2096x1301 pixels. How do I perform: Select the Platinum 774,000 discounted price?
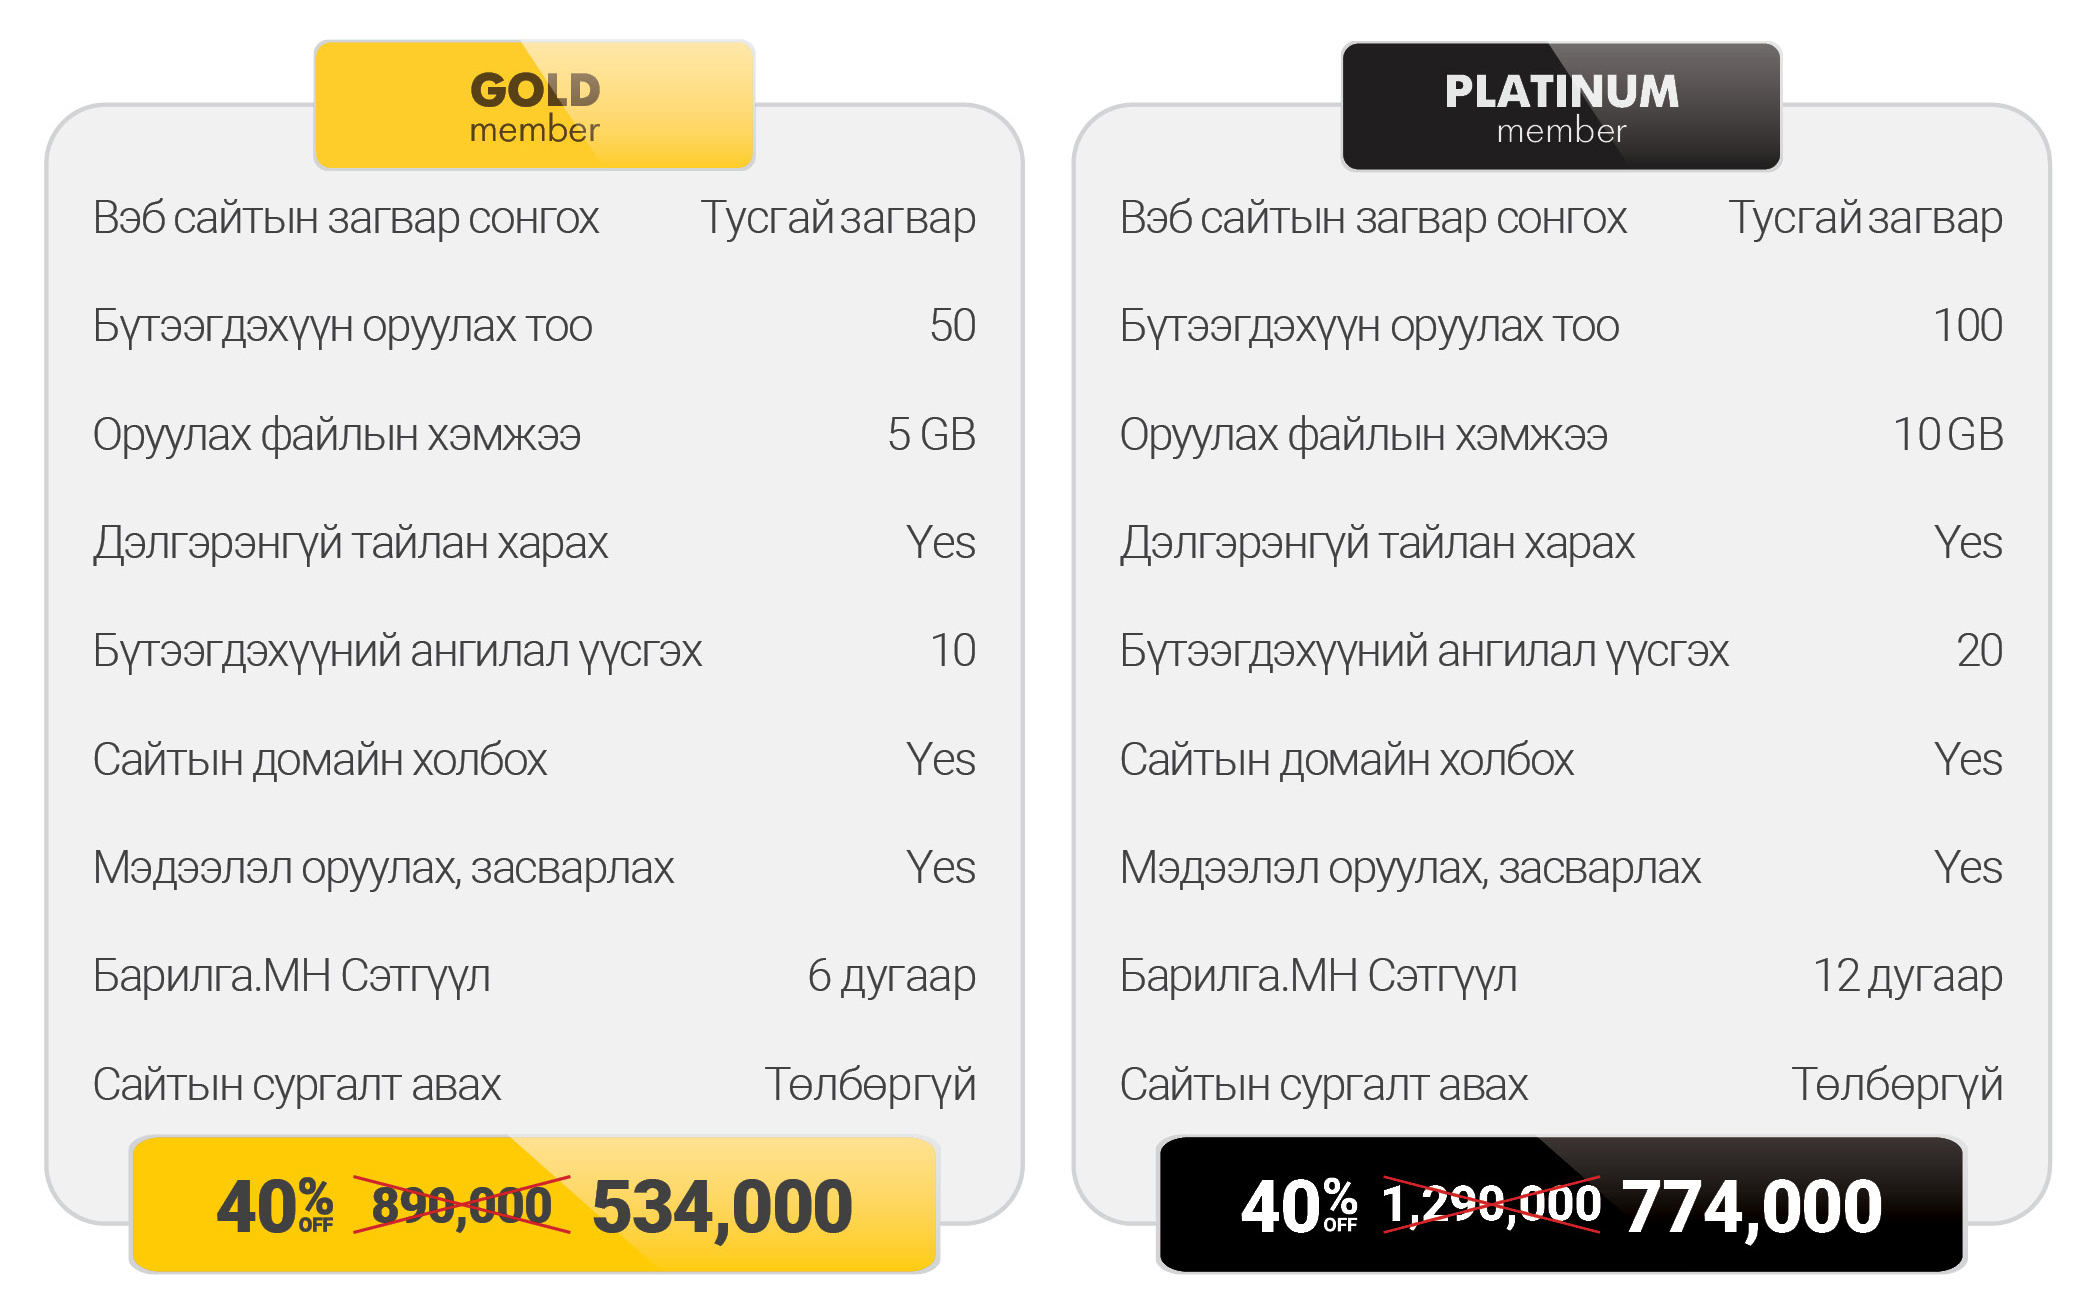coord(1751,1207)
